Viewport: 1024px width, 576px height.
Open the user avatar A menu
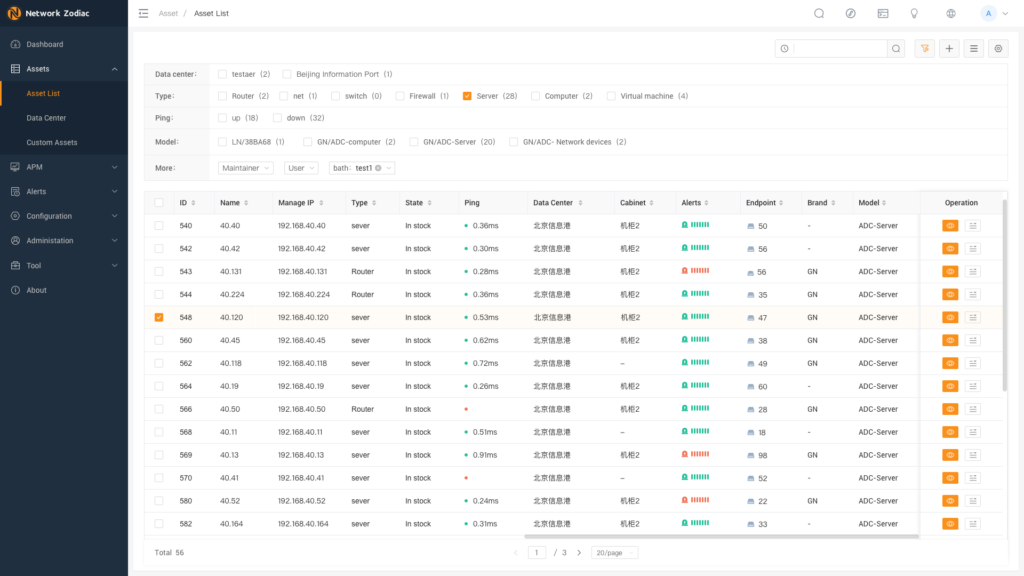989,13
